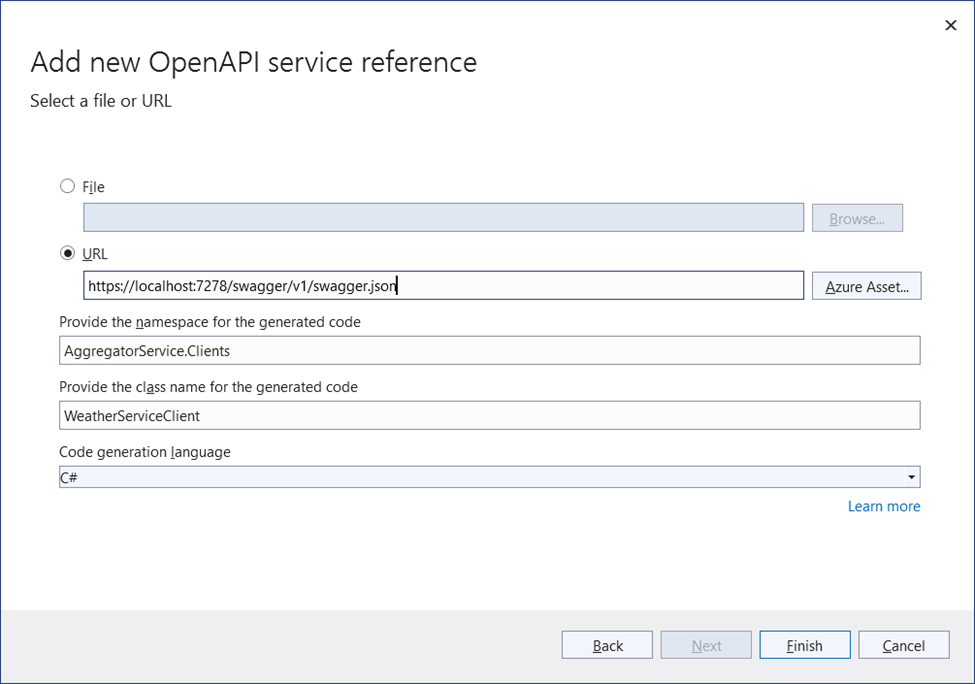Viewport: 975px width, 684px height.
Task: Select the C# value in the language combo
Action: point(400,476)
